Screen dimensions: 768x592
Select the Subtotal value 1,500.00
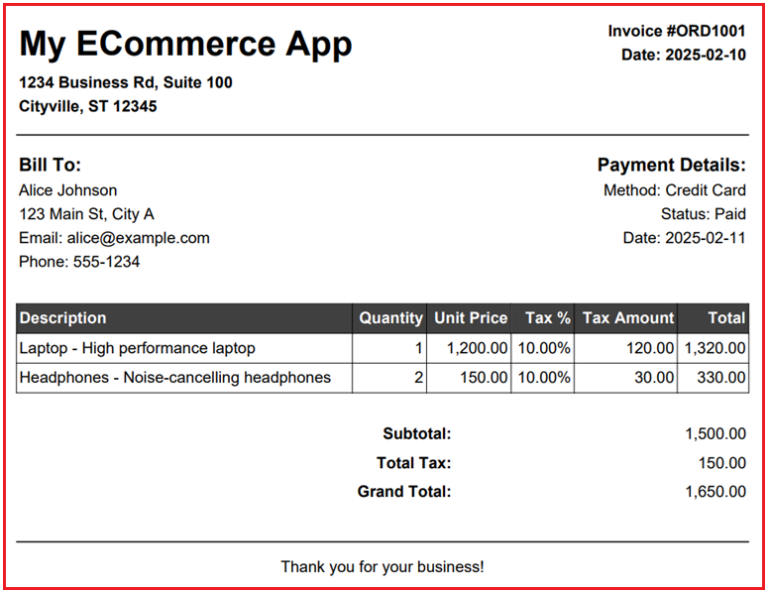click(715, 434)
